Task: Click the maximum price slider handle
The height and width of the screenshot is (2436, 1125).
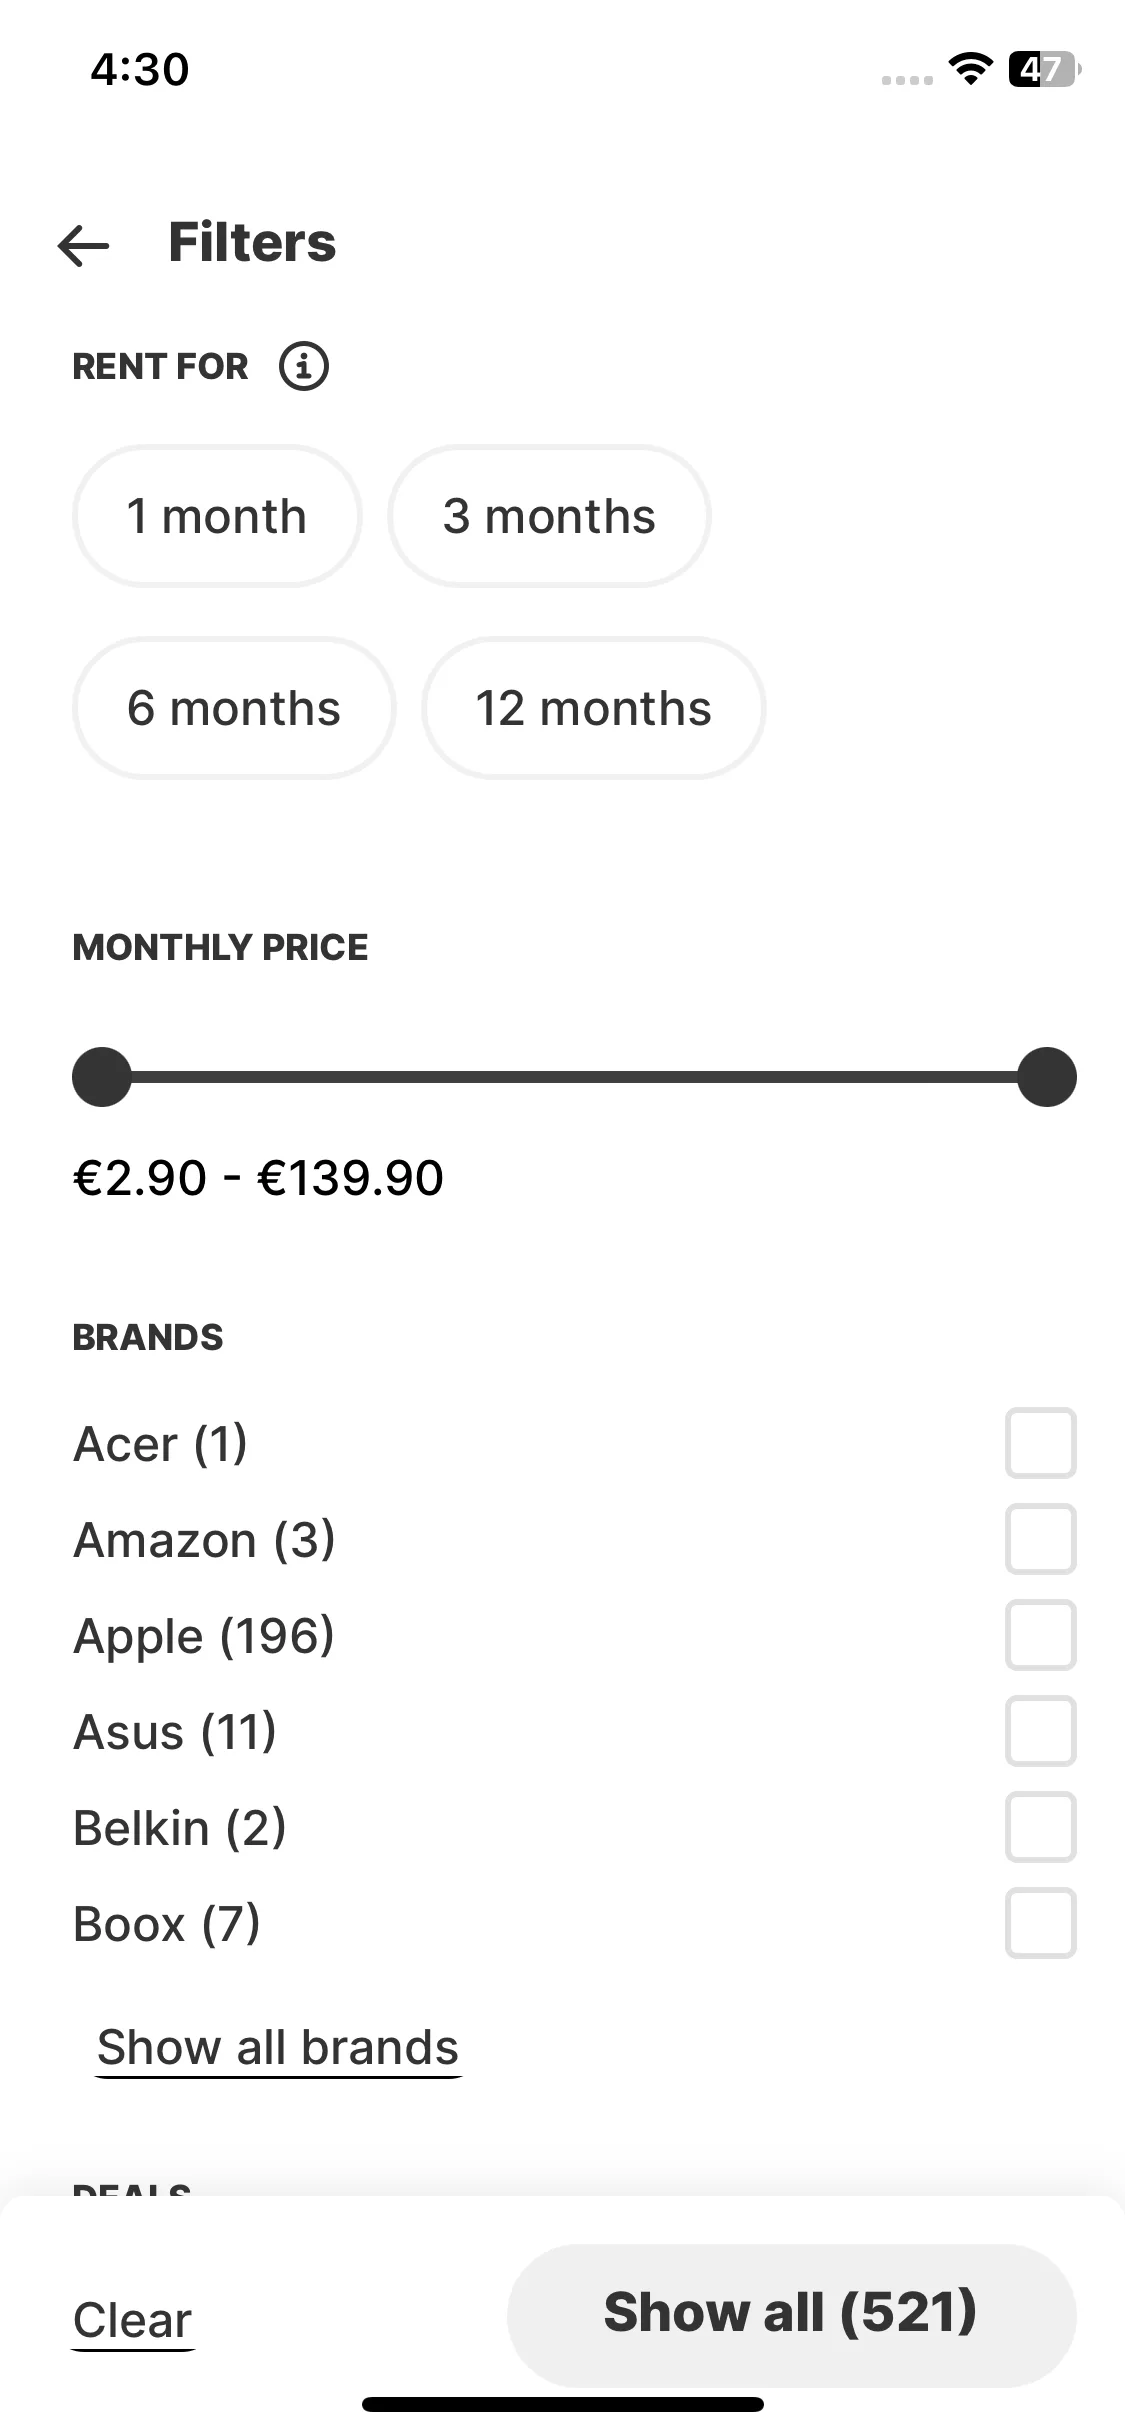Action: tap(1047, 1077)
